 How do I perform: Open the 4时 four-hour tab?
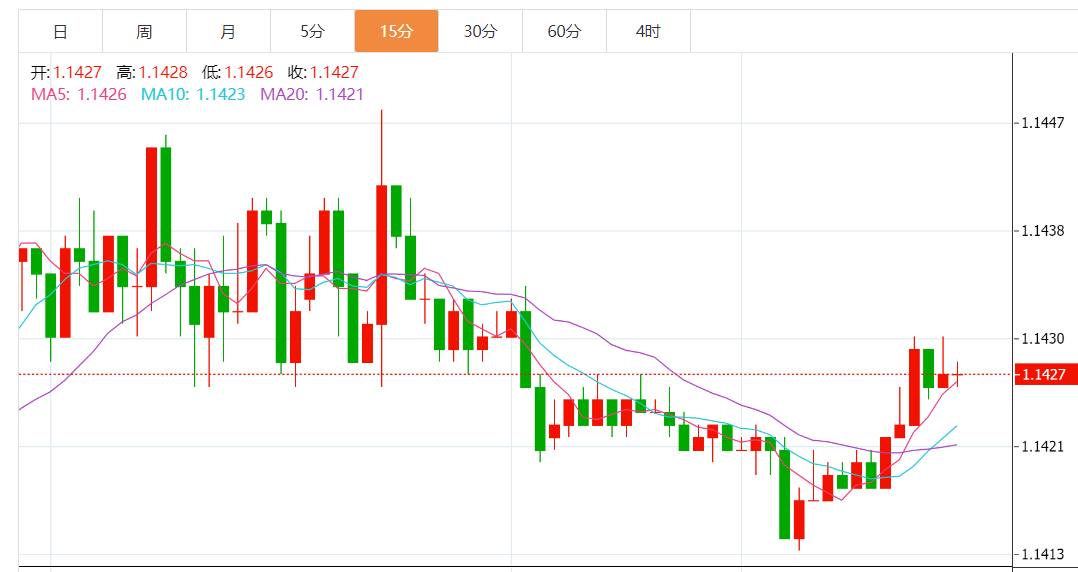648,32
